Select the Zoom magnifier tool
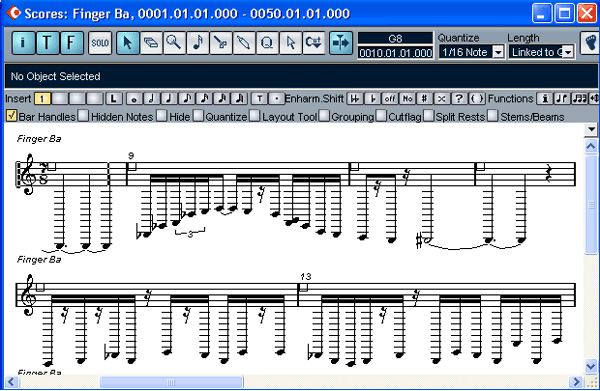 tap(174, 43)
